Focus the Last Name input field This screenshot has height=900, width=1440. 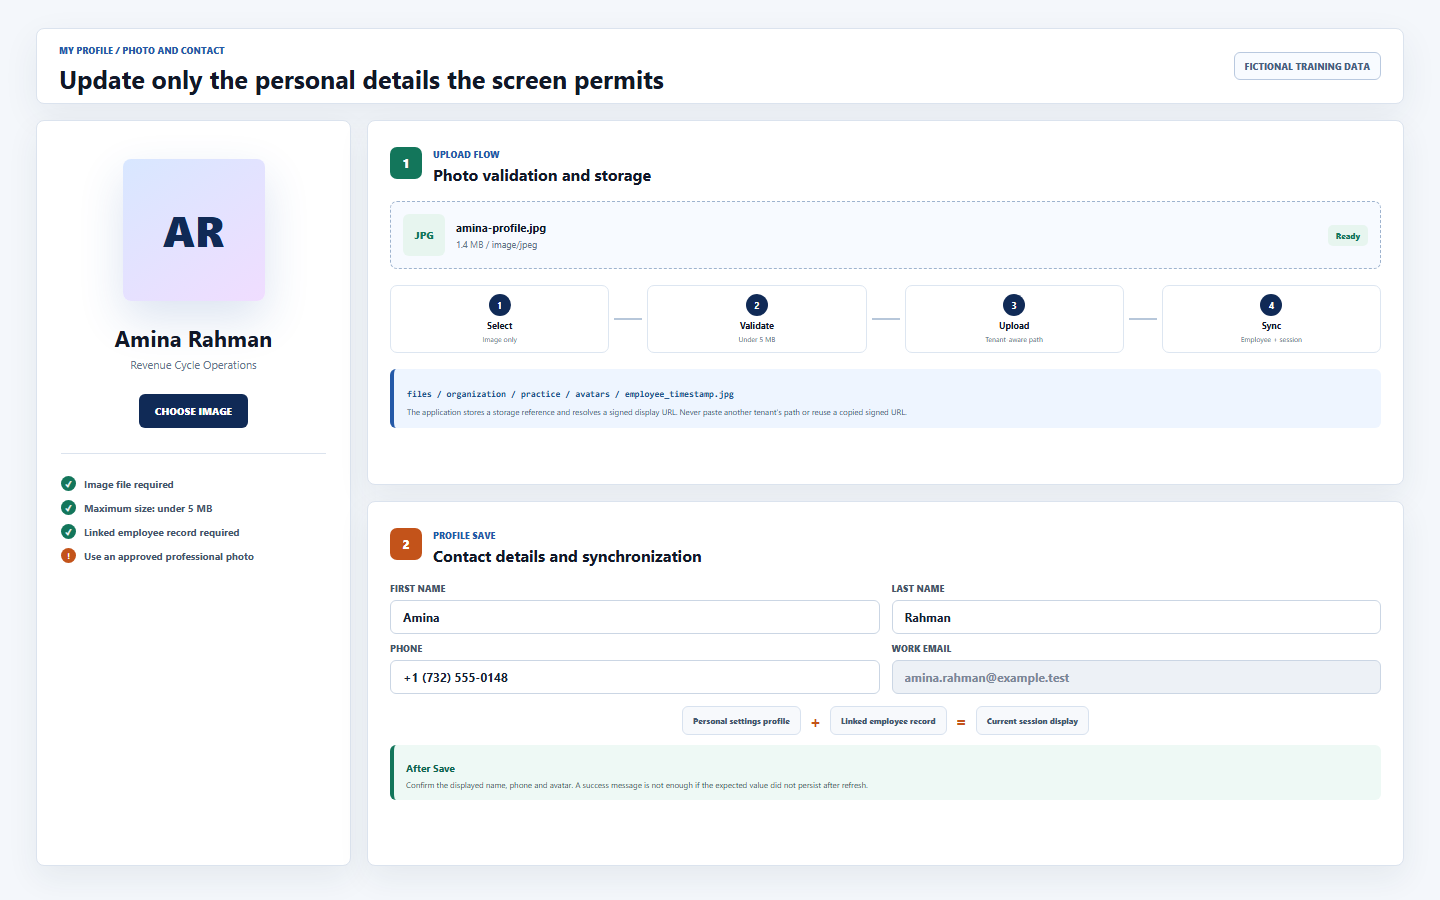tap(1136, 617)
